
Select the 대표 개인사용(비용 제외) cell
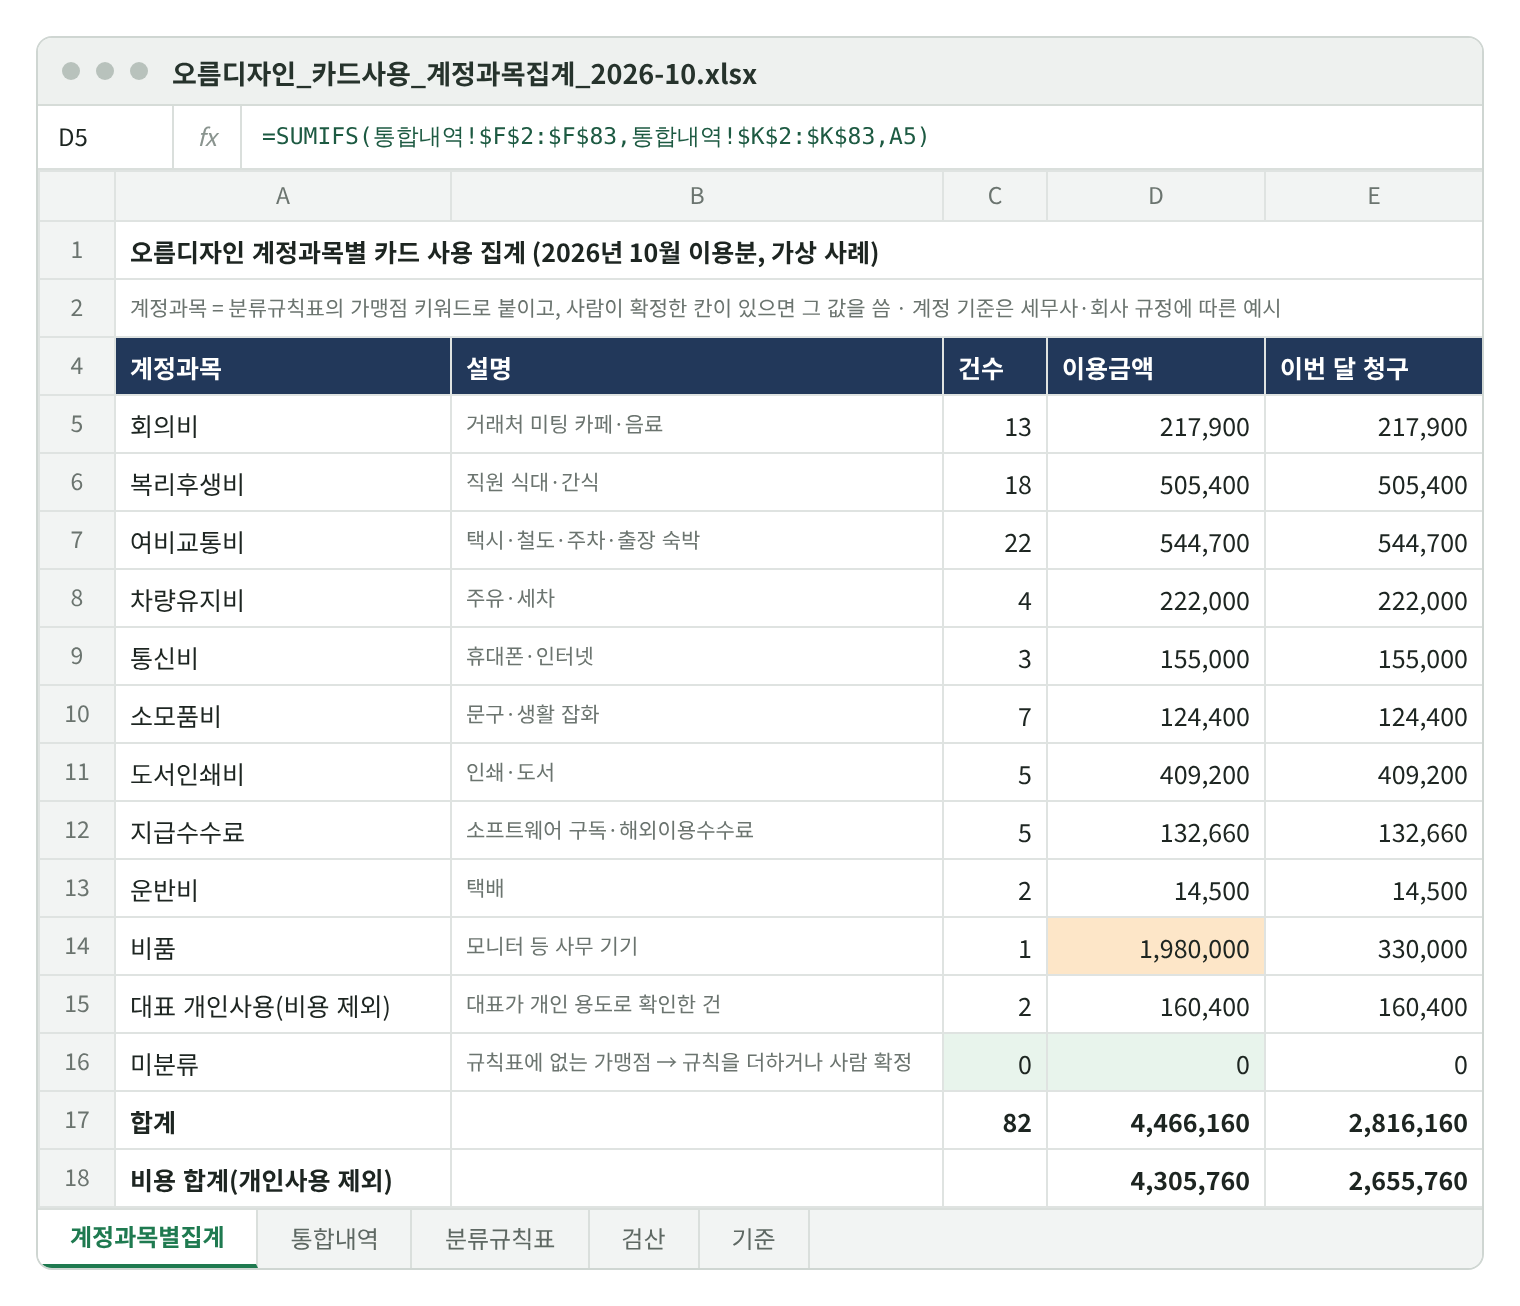(x=283, y=1005)
